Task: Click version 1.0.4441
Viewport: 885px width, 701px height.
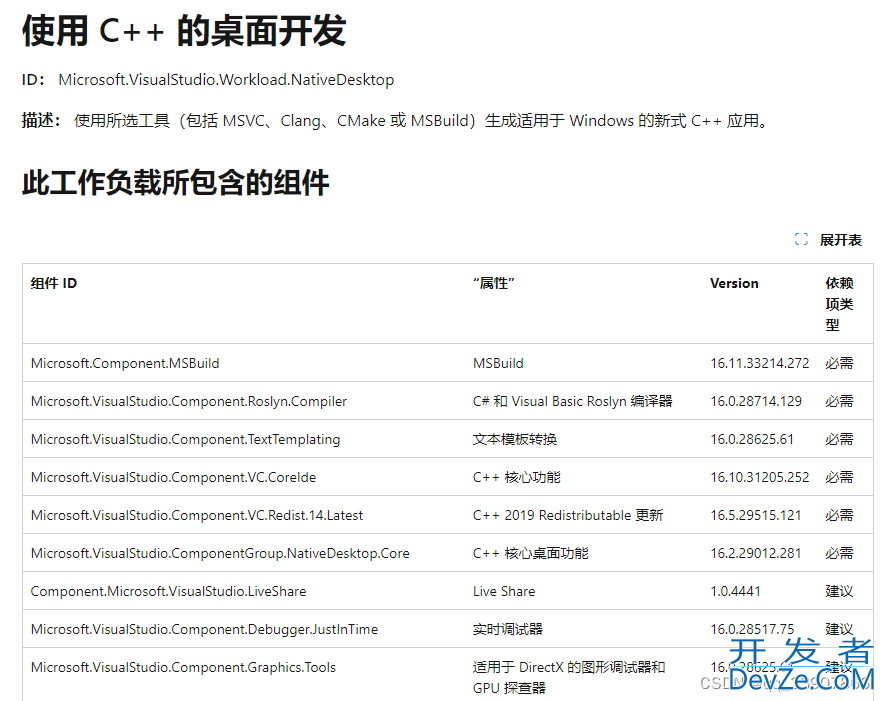Action: [x=735, y=592]
